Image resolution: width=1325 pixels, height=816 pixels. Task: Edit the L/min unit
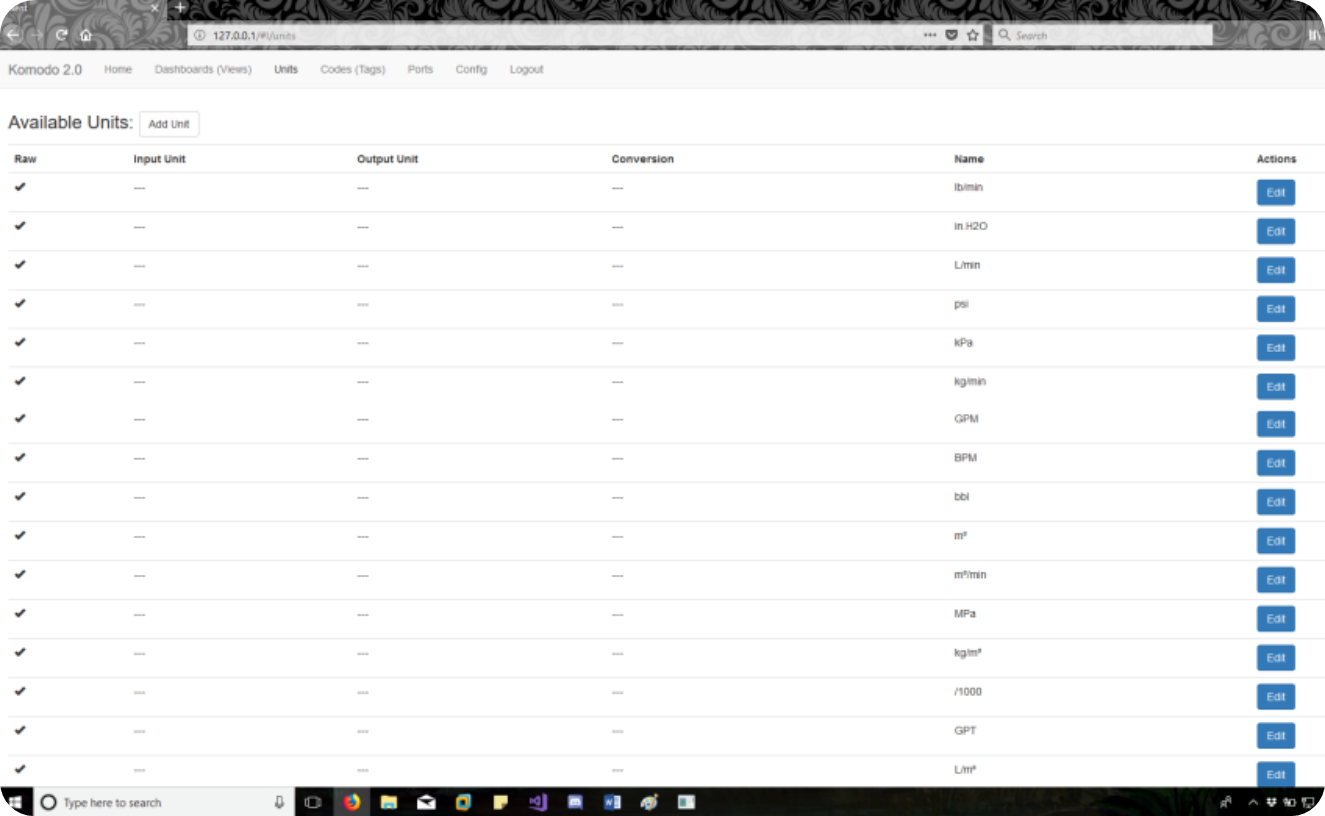(1275, 270)
